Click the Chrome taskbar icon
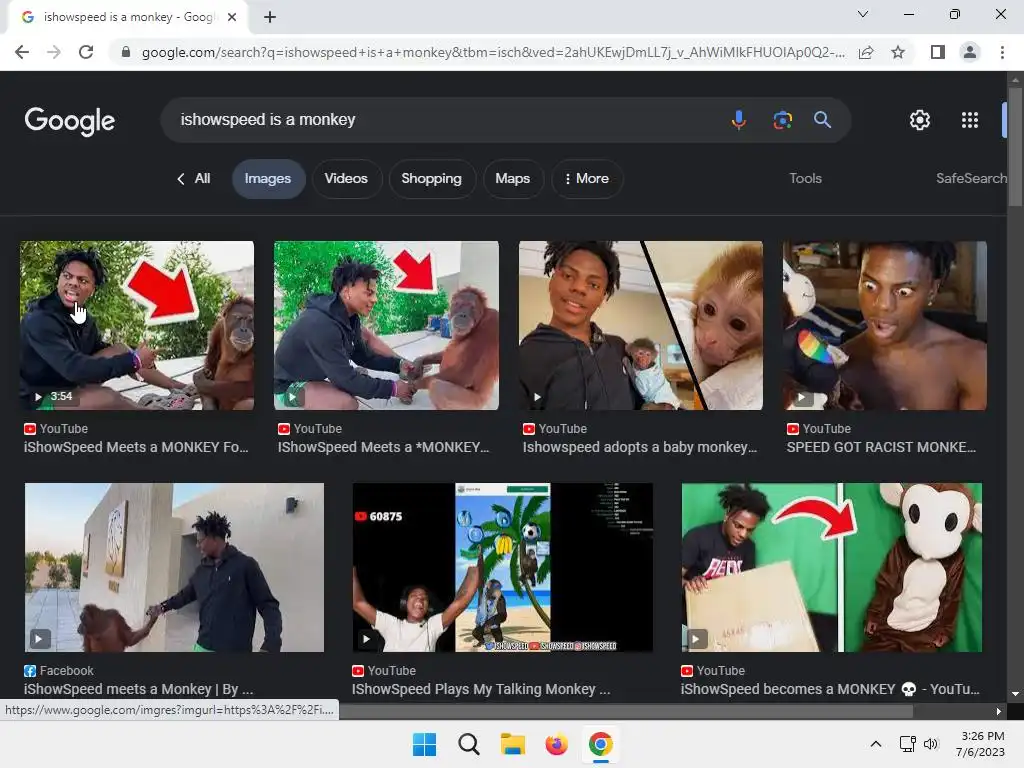Image resolution: width=1024 pixels, height=768 pixels. click(600, 744)
